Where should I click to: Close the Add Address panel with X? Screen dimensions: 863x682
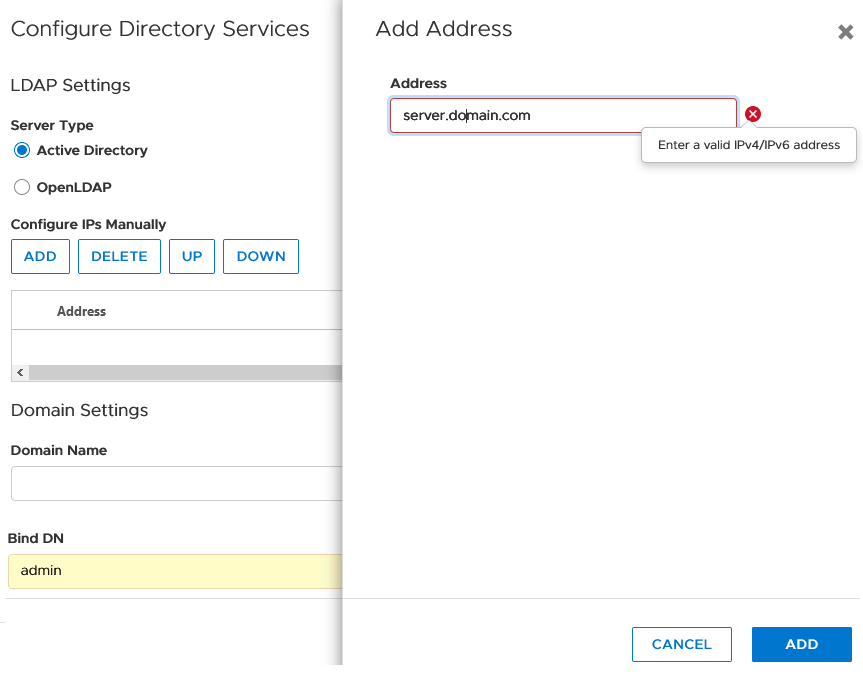tap(845, 32)
